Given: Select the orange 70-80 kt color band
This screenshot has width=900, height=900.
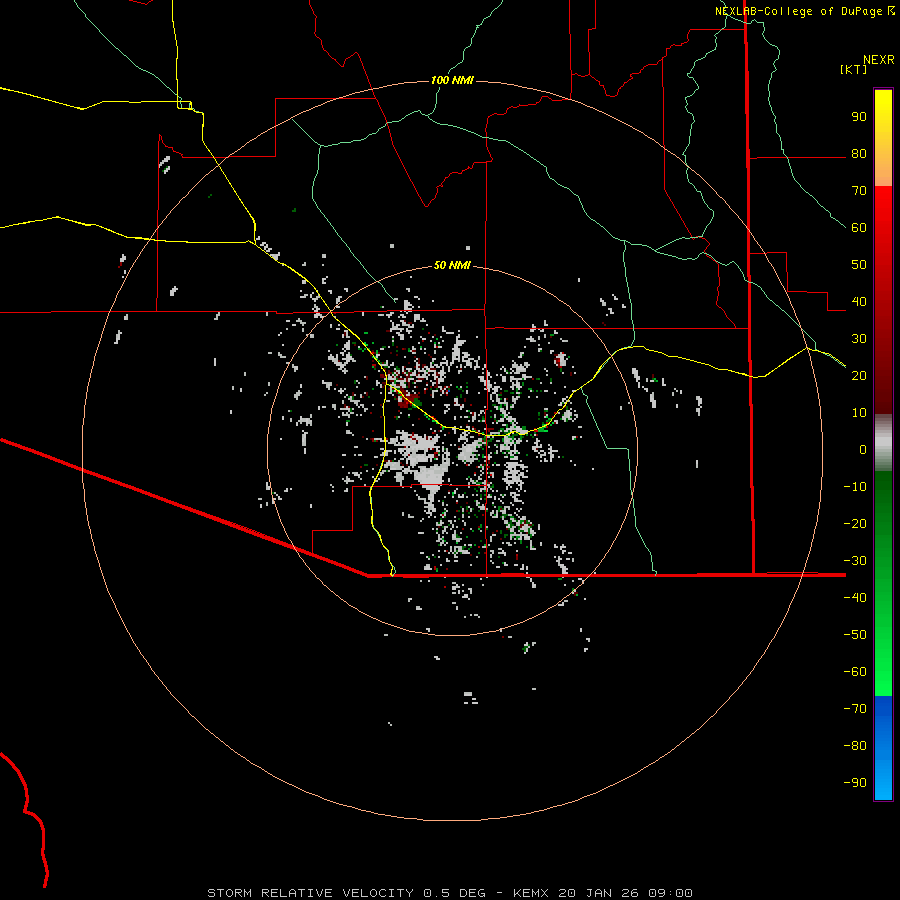Looking at the screenshot, I should [883, 170].
